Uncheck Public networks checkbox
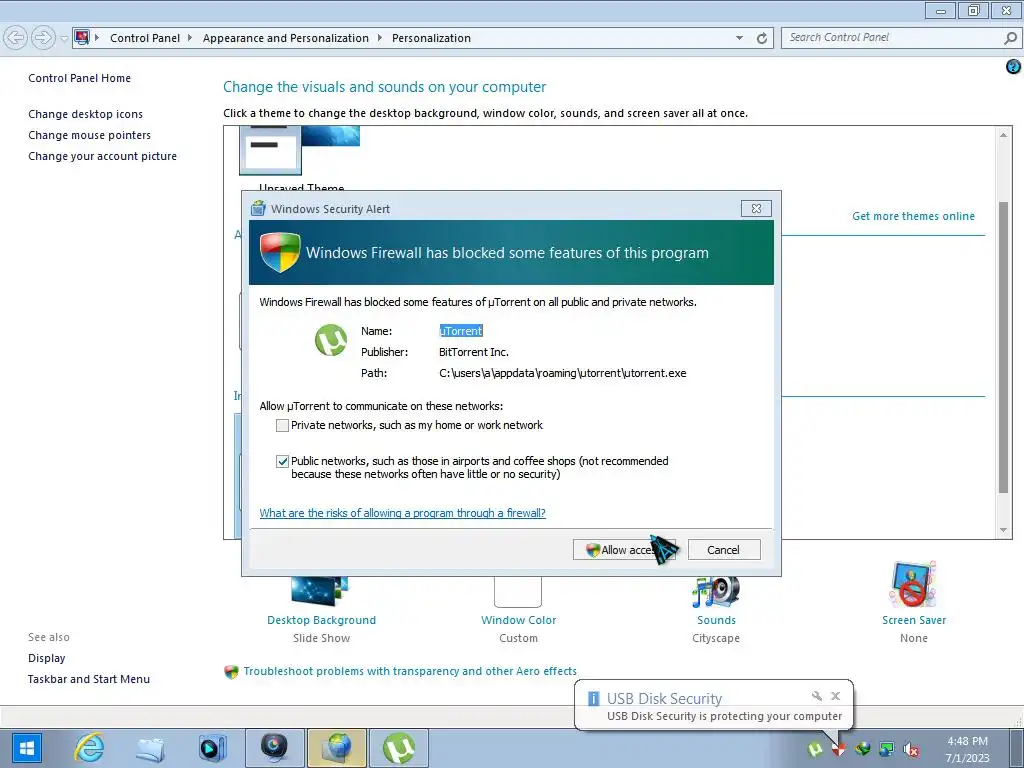The height and width of the screenshot is (768, 1024). pyautogui.click(x=282, y=461)
